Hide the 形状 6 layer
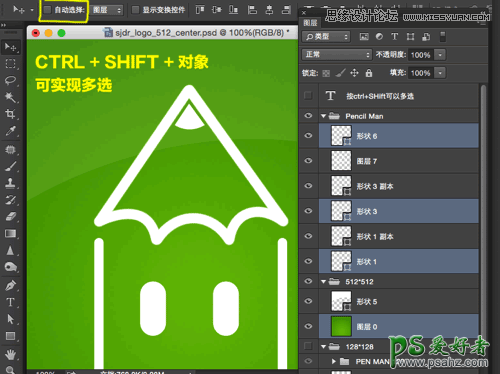This screenshot has width=500, height=374. [x=308, y=135]
